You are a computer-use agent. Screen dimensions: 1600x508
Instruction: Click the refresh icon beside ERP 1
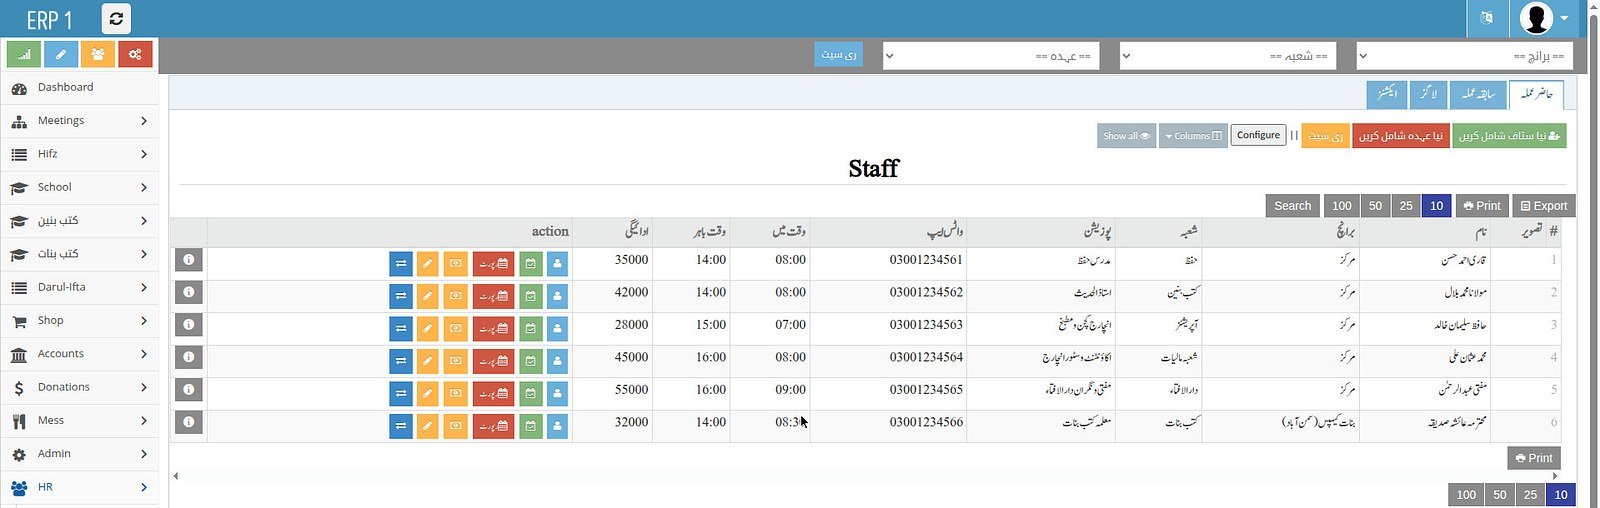116,18
